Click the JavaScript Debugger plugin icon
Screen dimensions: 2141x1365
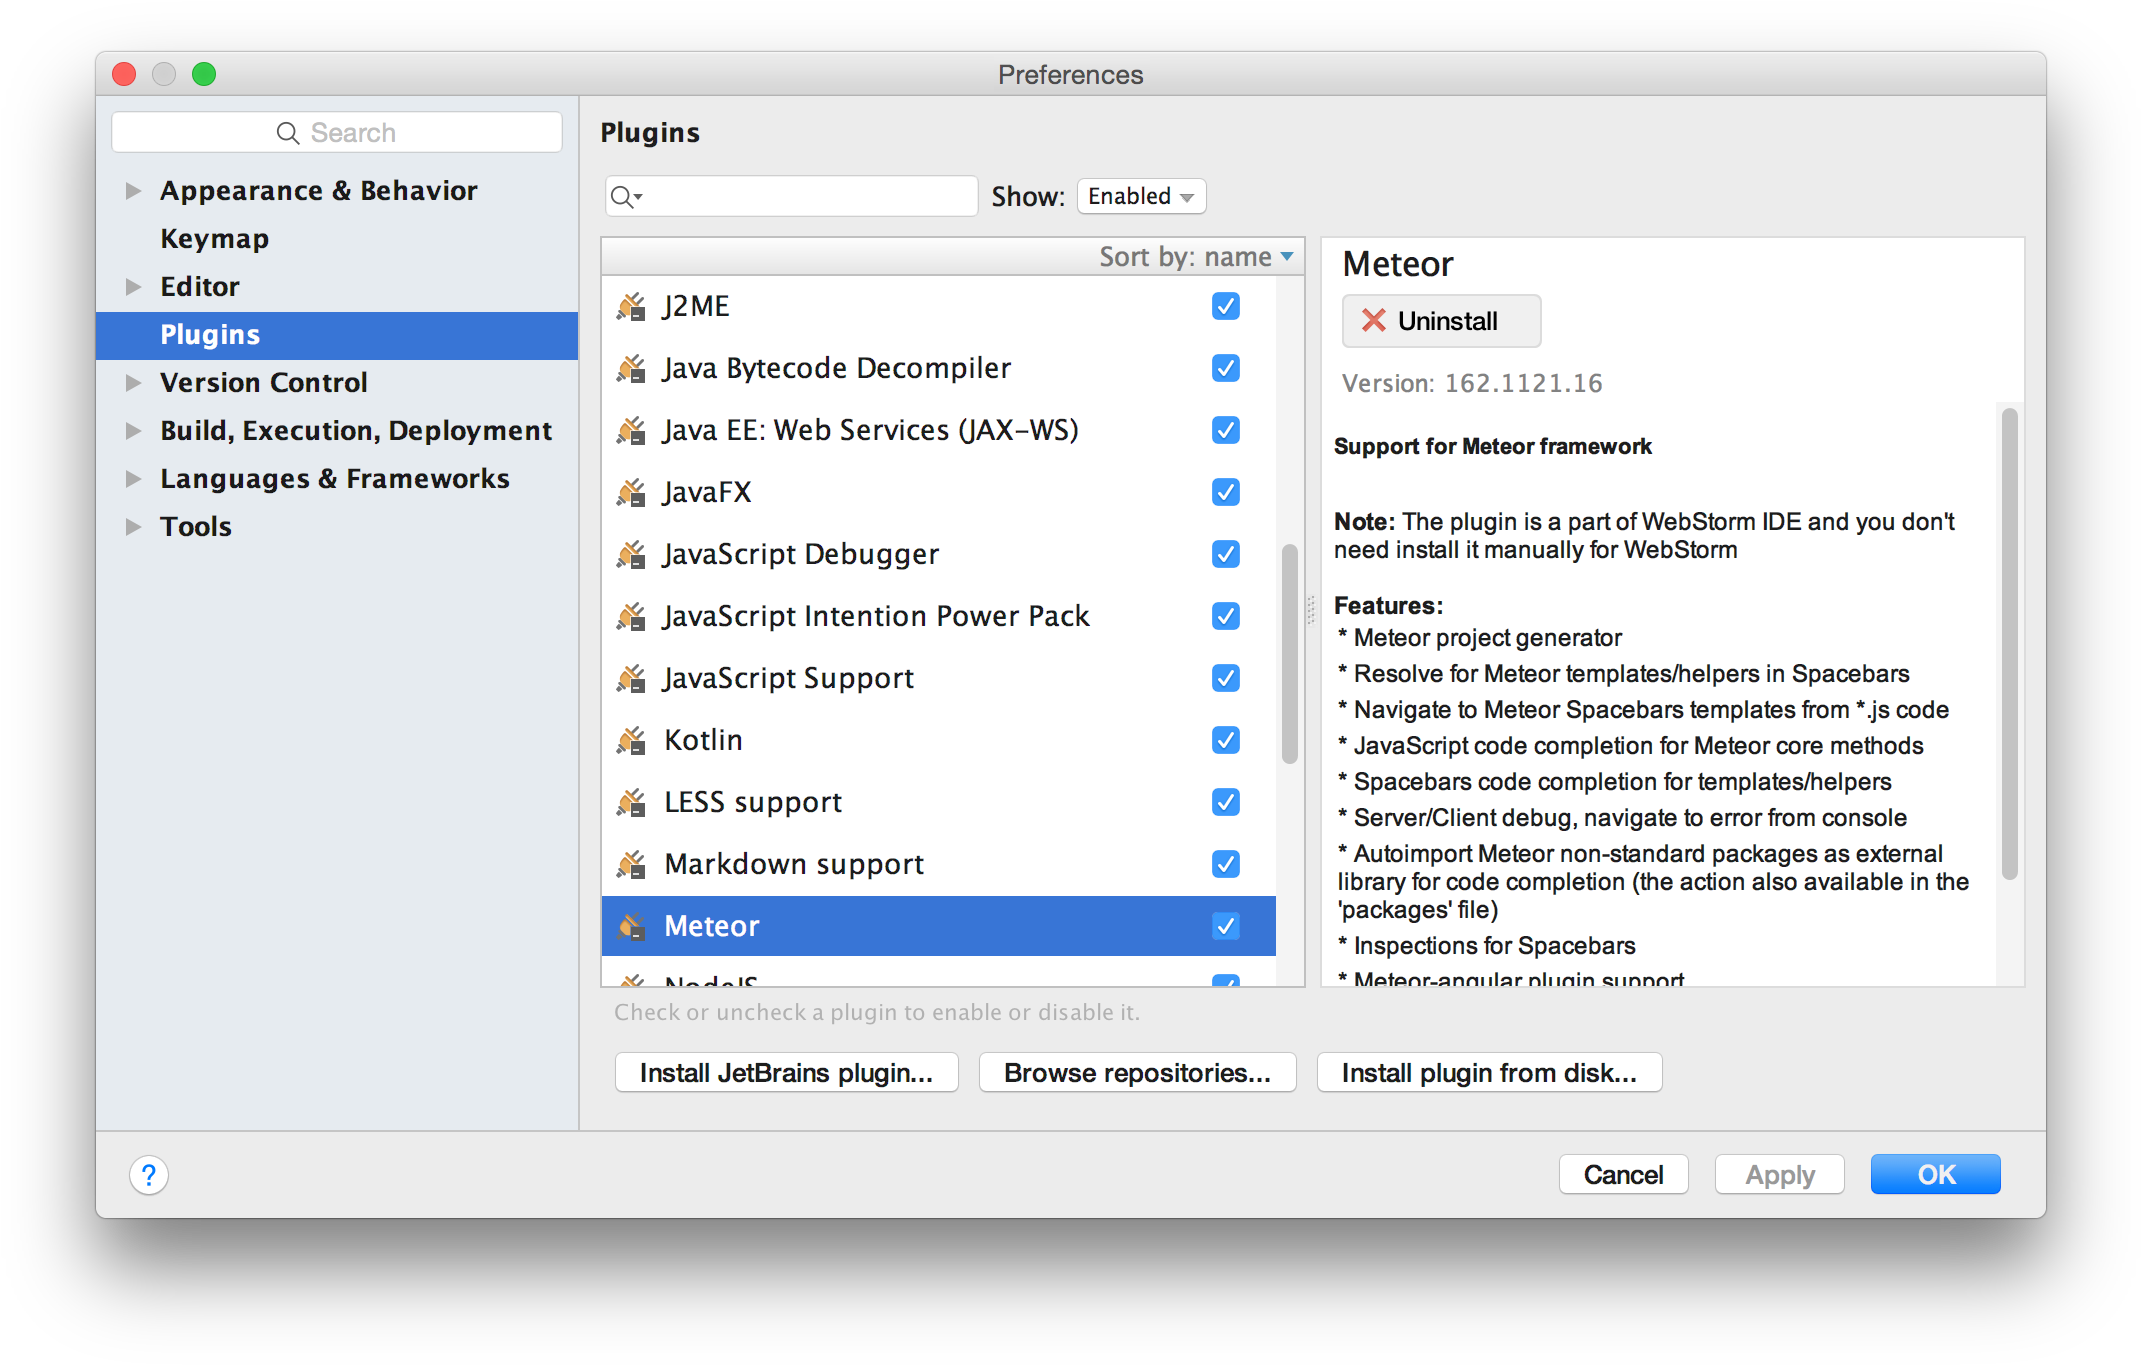pos(631,554)
